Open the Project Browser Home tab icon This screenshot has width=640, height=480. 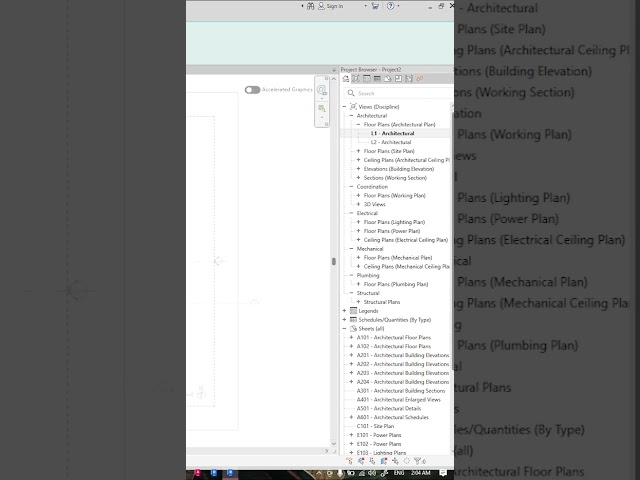(346, 79)
